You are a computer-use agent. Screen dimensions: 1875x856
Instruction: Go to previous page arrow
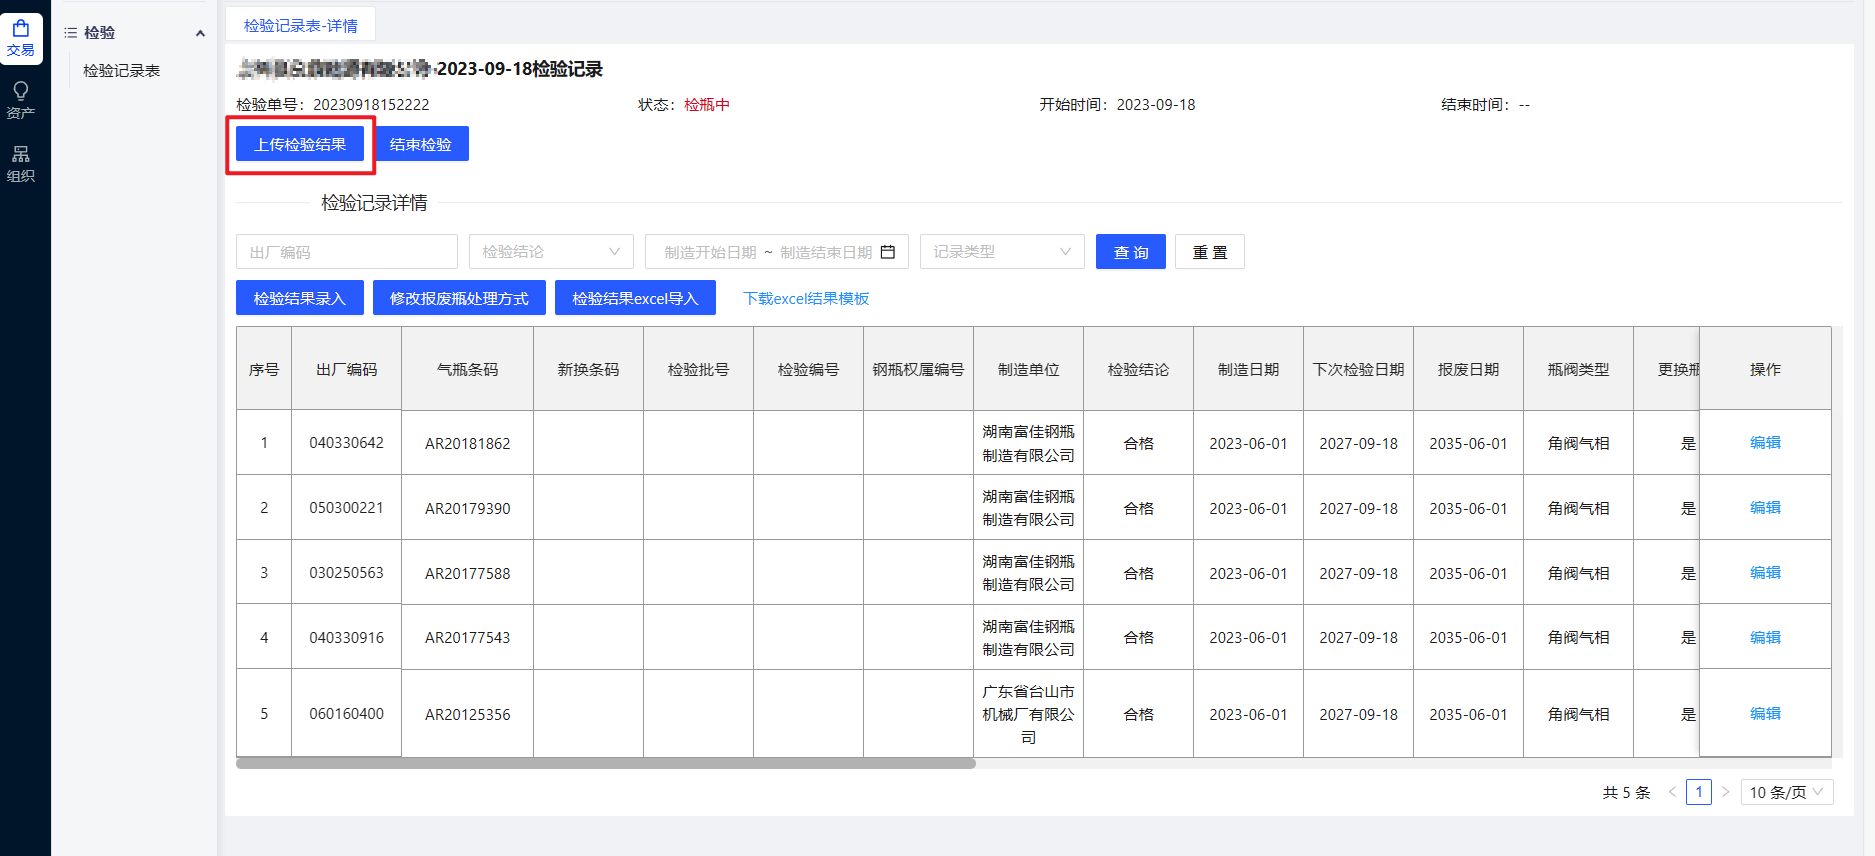1672,792
